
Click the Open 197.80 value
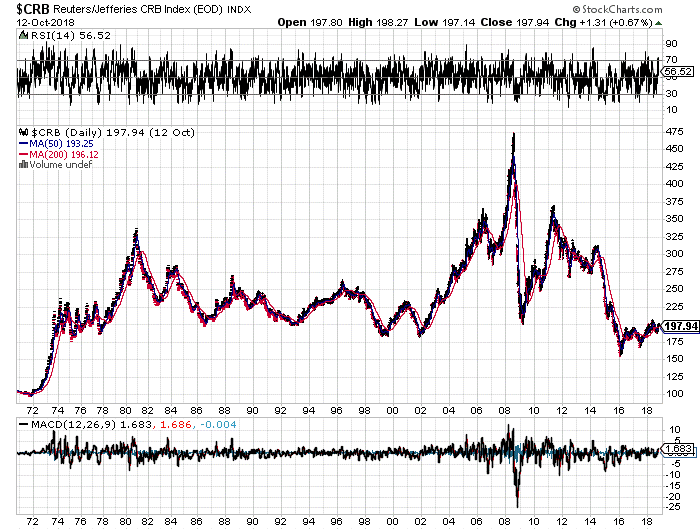pyautogui.click(x=310, y=22)
